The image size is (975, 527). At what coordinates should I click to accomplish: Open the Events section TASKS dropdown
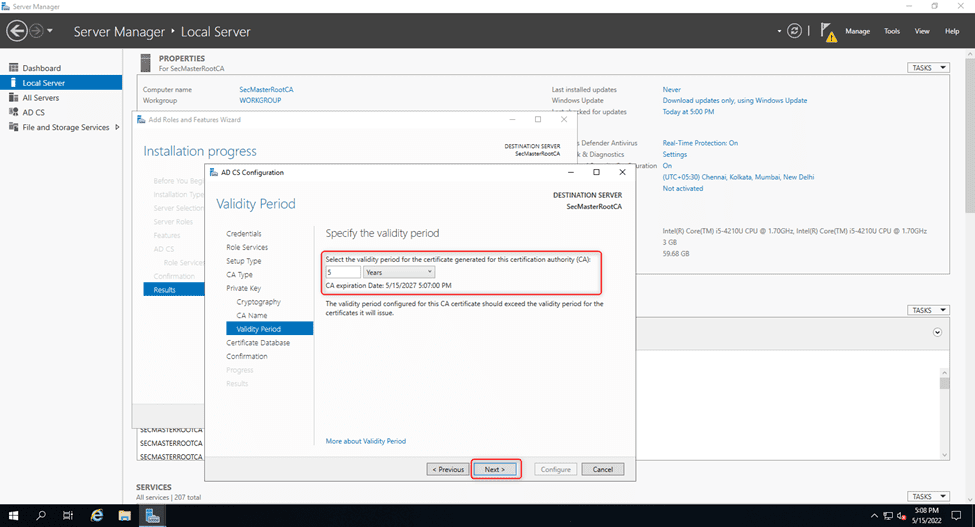(x=928, y=310)
